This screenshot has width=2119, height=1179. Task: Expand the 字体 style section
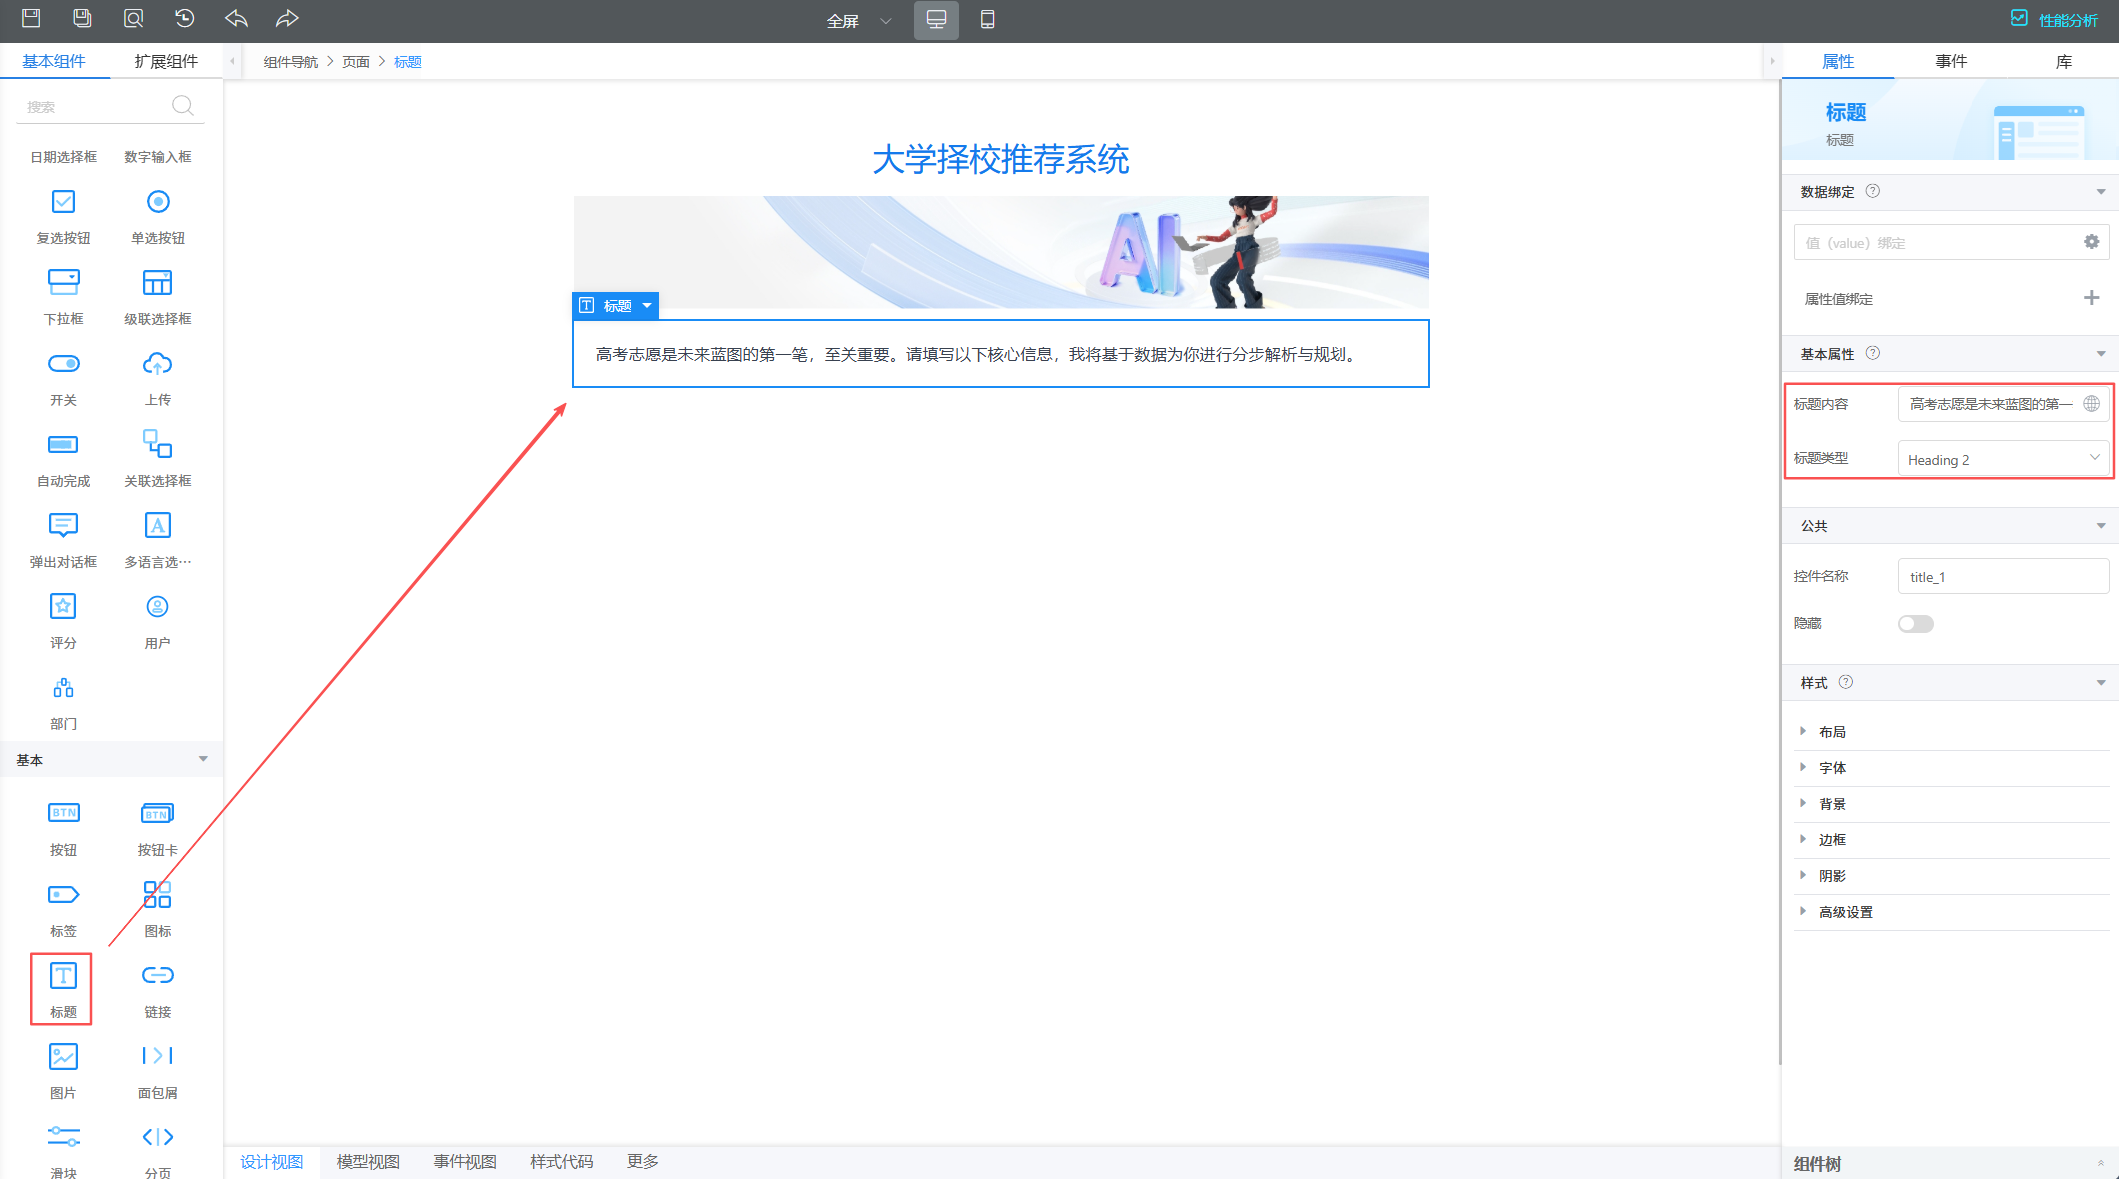coord(1832,768)
